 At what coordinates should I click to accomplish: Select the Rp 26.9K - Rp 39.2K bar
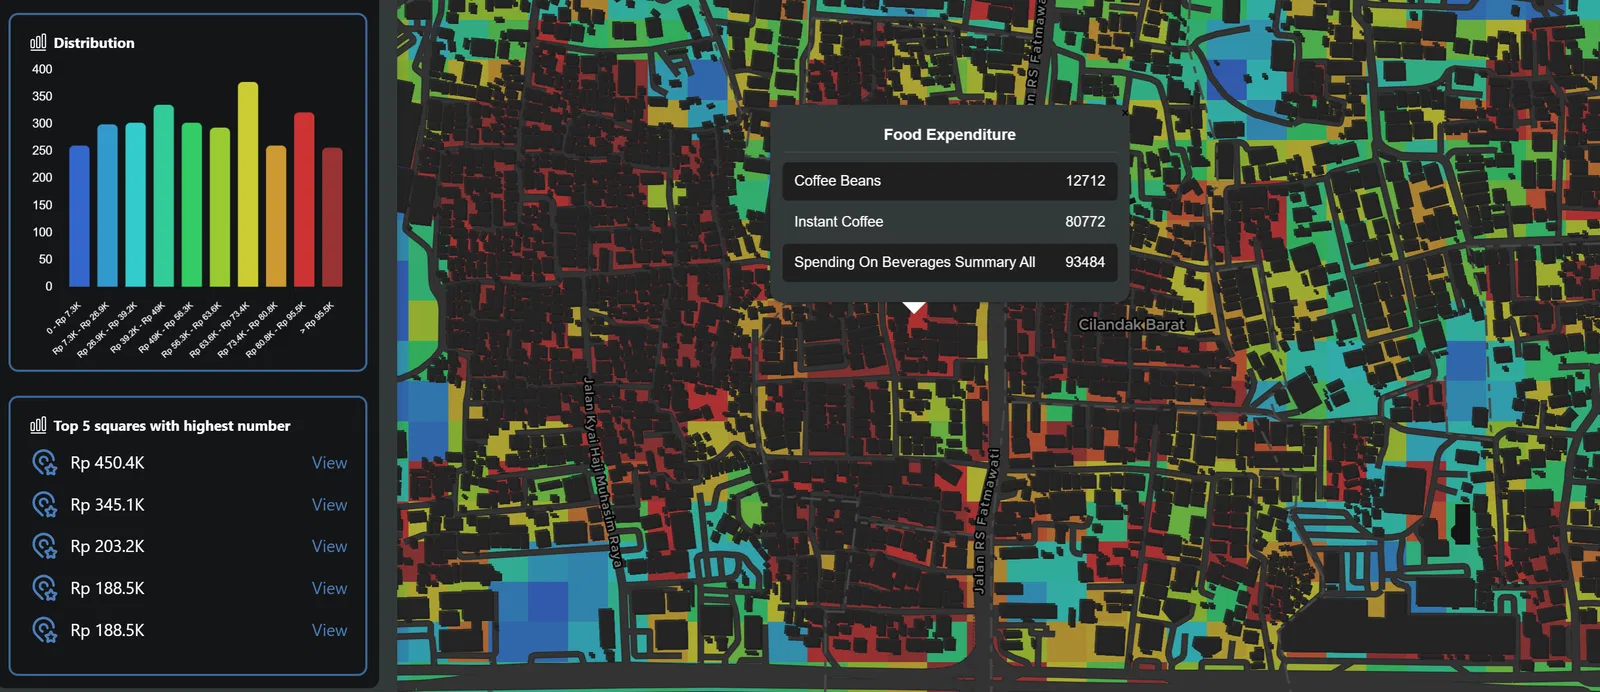coord(135,205)
